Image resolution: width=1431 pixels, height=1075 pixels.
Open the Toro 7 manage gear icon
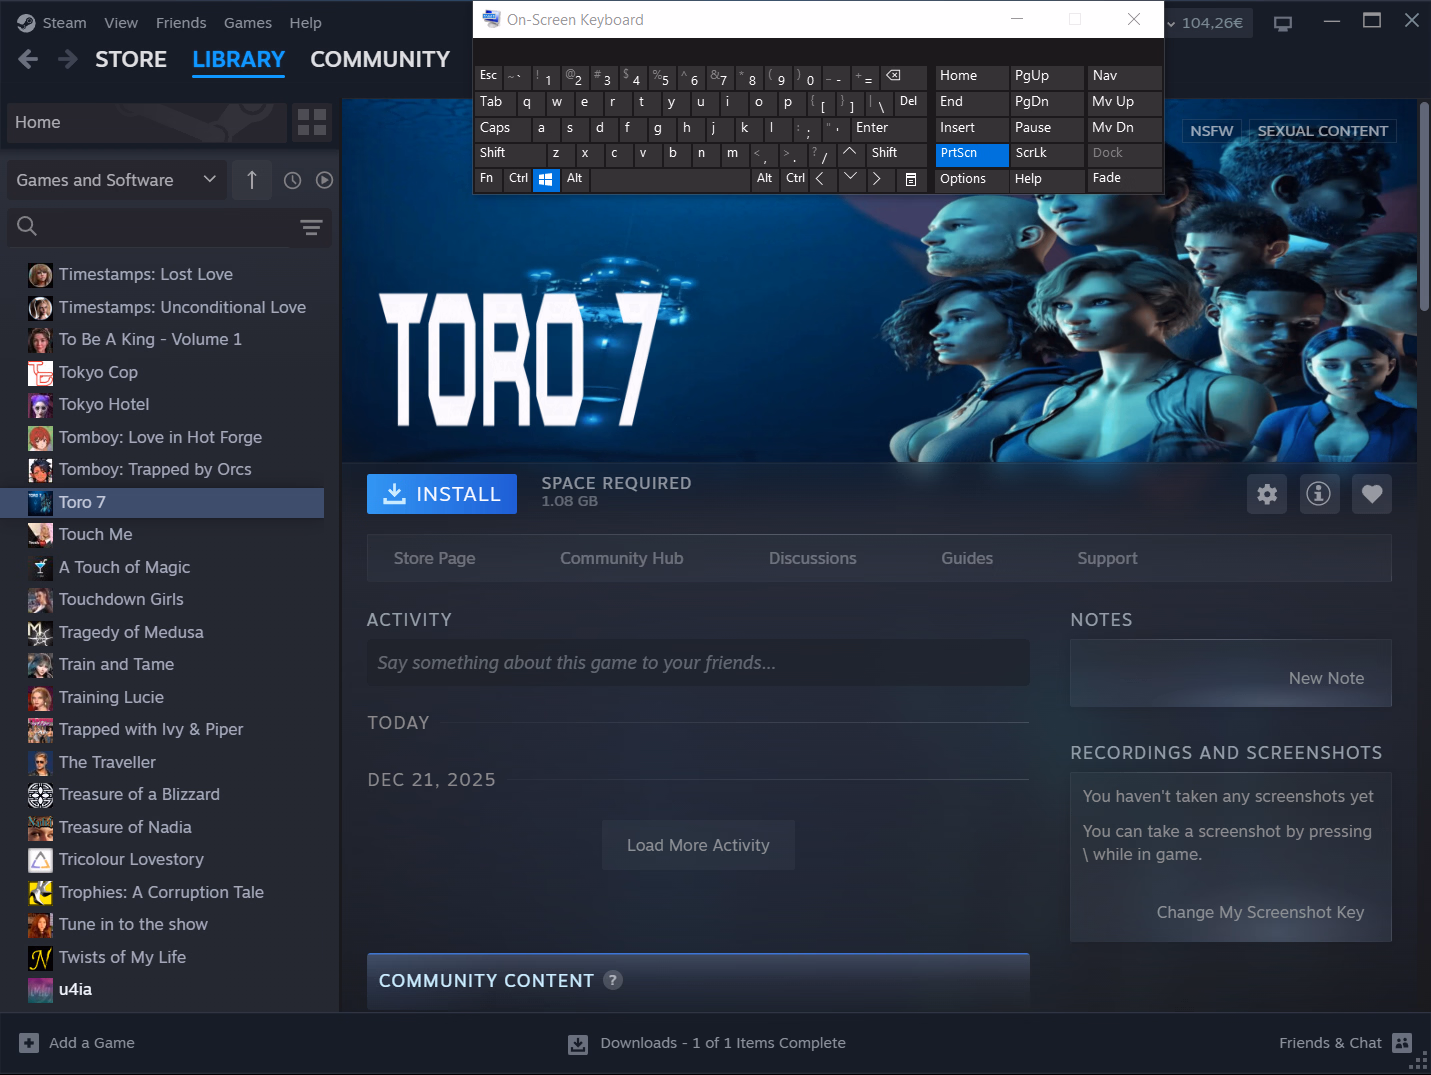click(1267, 494)
